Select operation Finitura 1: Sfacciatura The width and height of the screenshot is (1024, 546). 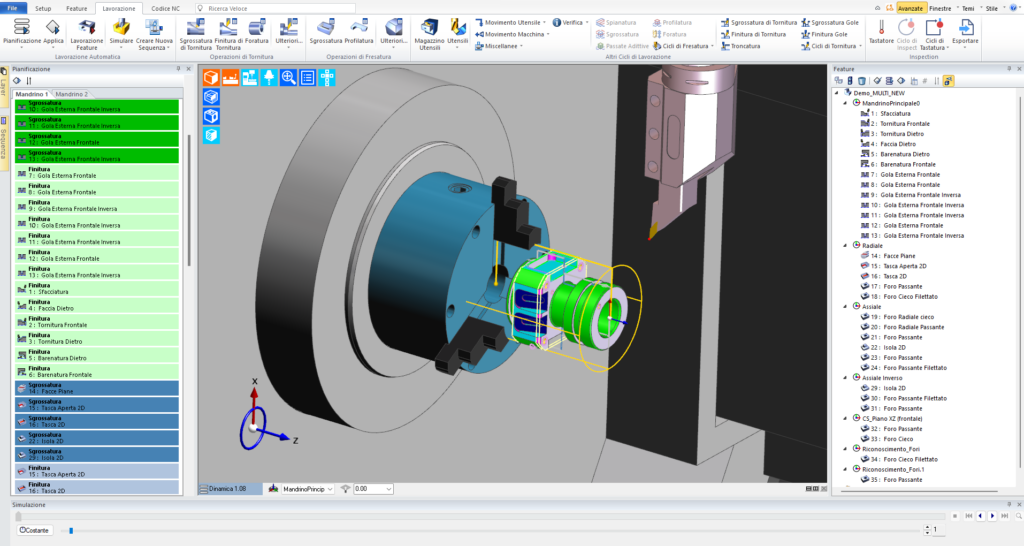pos(97,289)
